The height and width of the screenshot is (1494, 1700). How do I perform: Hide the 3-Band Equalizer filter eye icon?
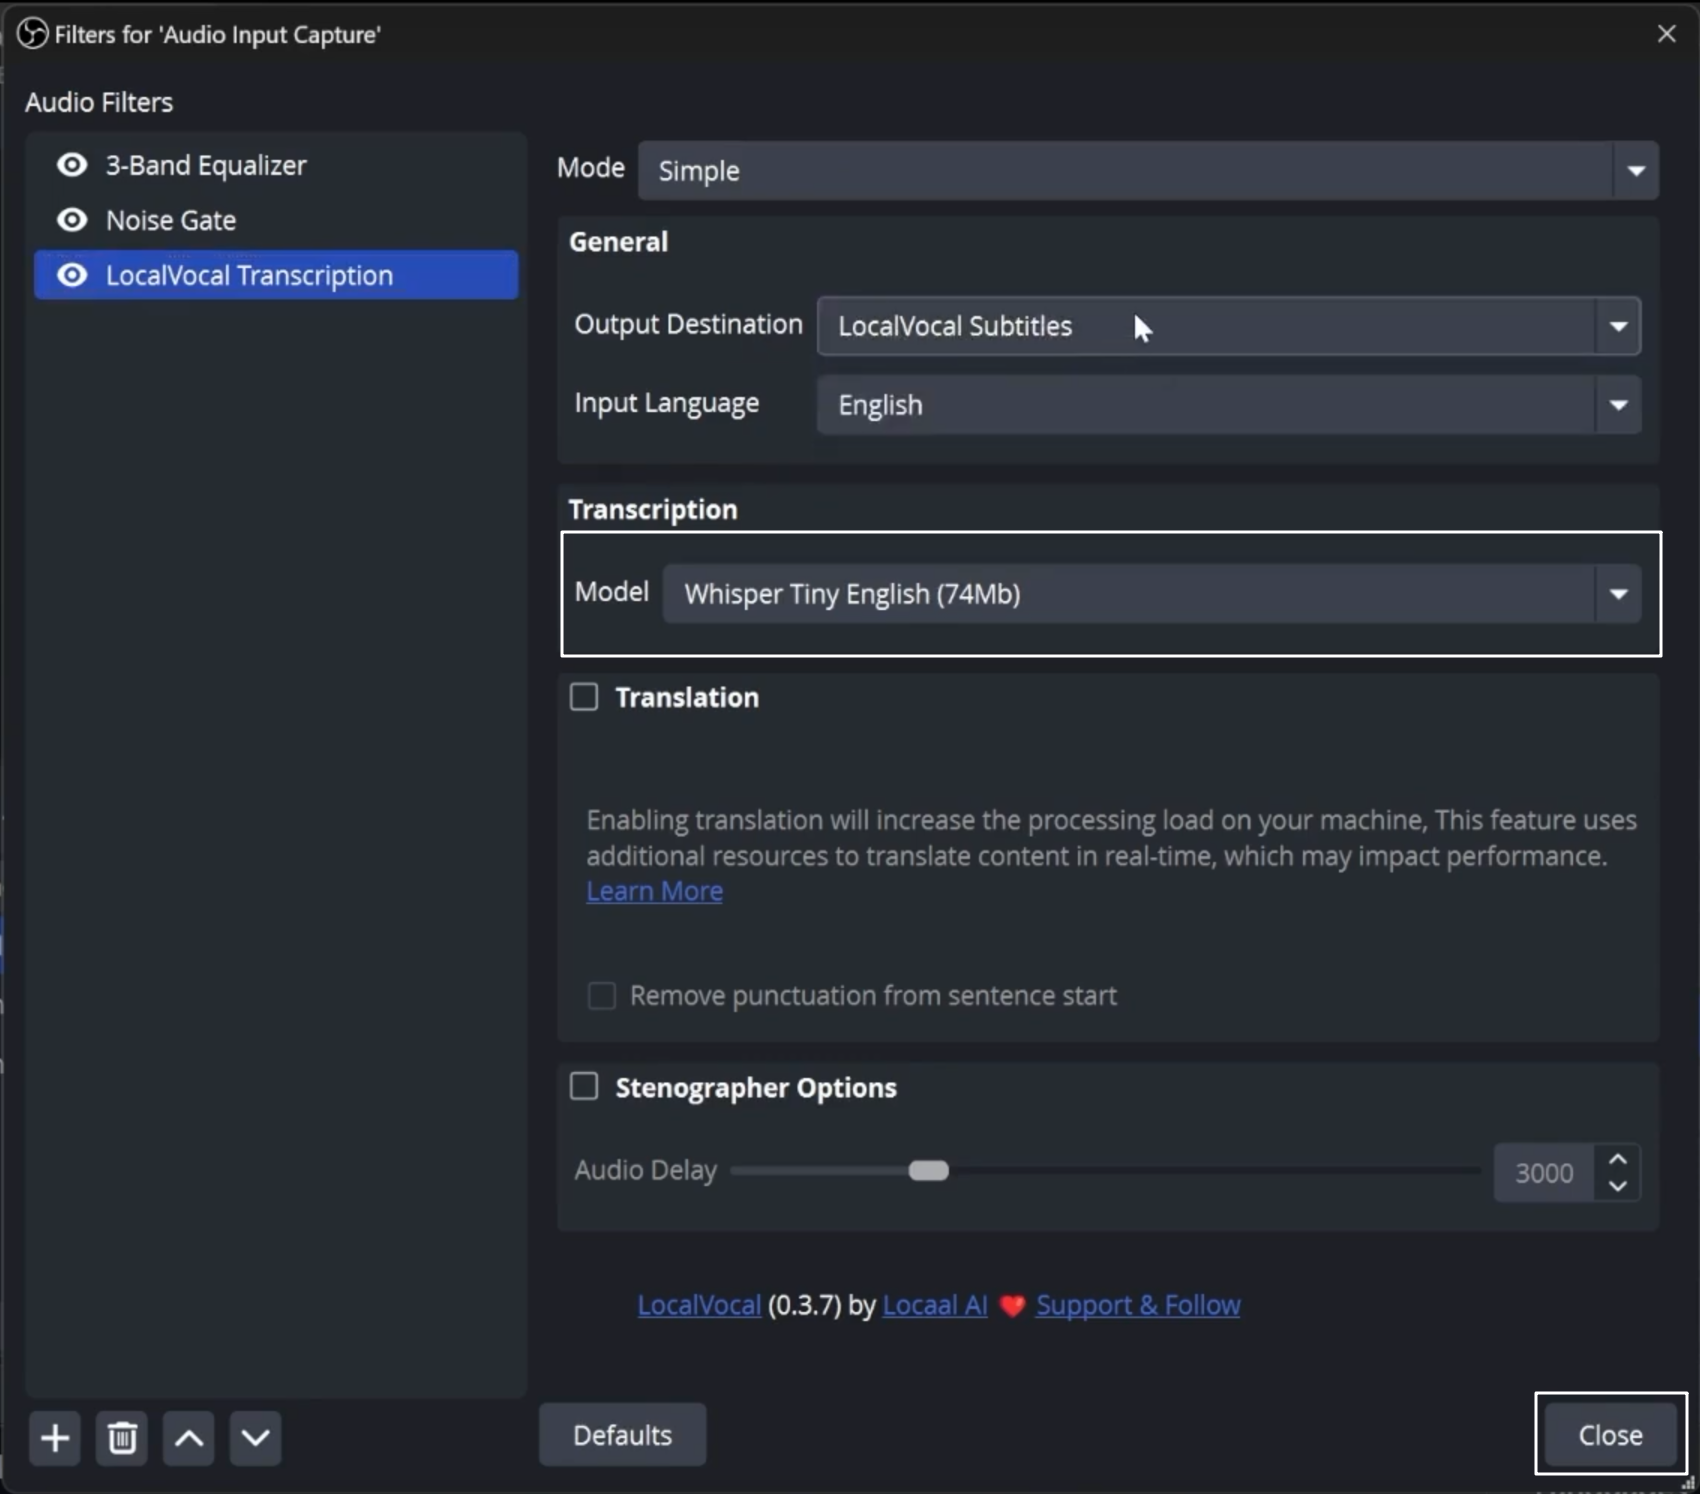click(72, 165)
